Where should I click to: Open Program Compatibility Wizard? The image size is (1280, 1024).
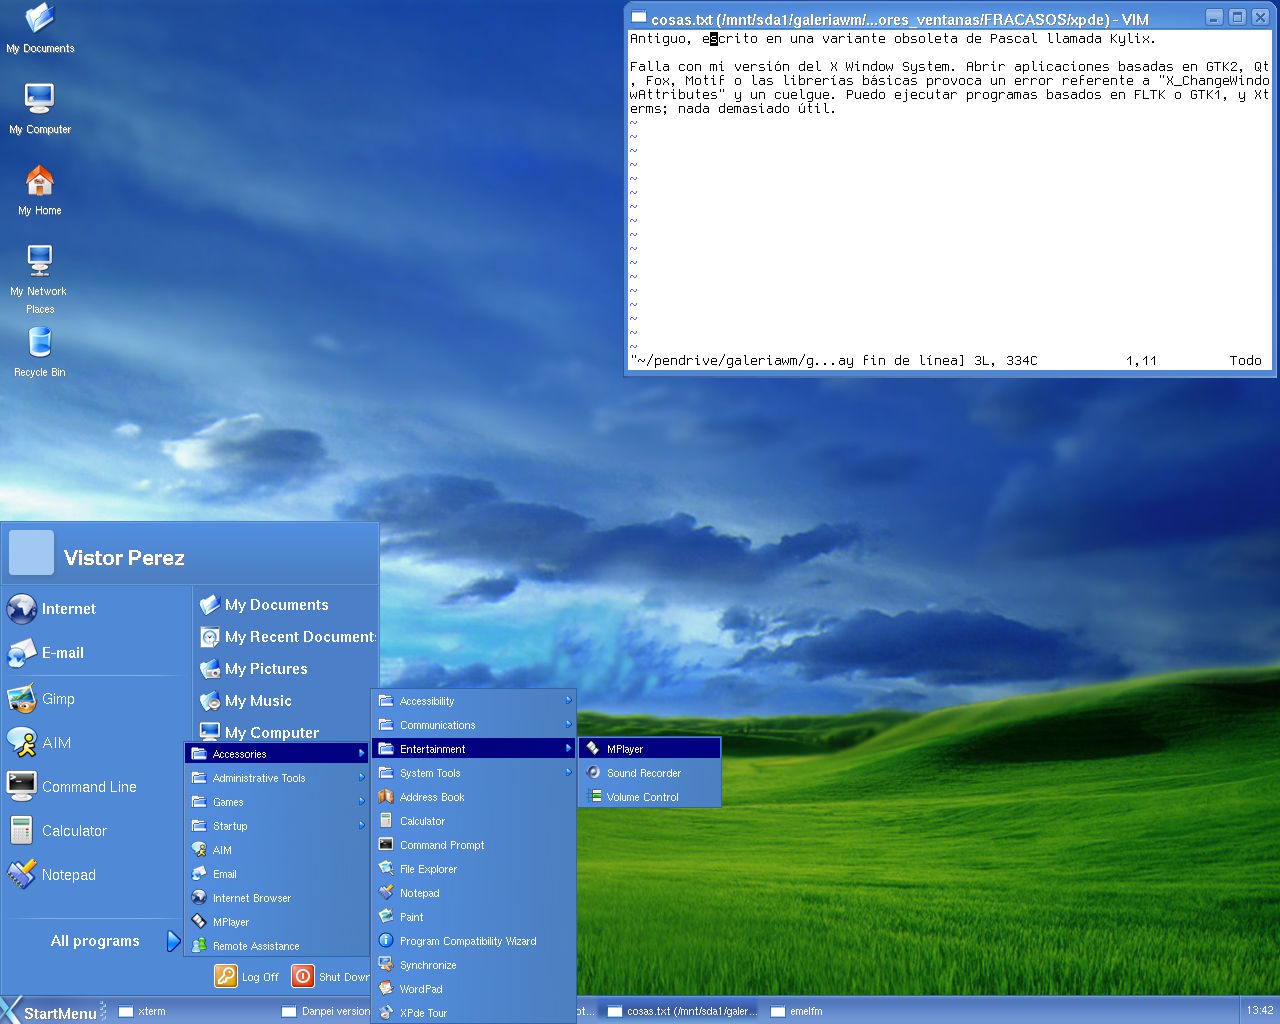click(474, 940)
